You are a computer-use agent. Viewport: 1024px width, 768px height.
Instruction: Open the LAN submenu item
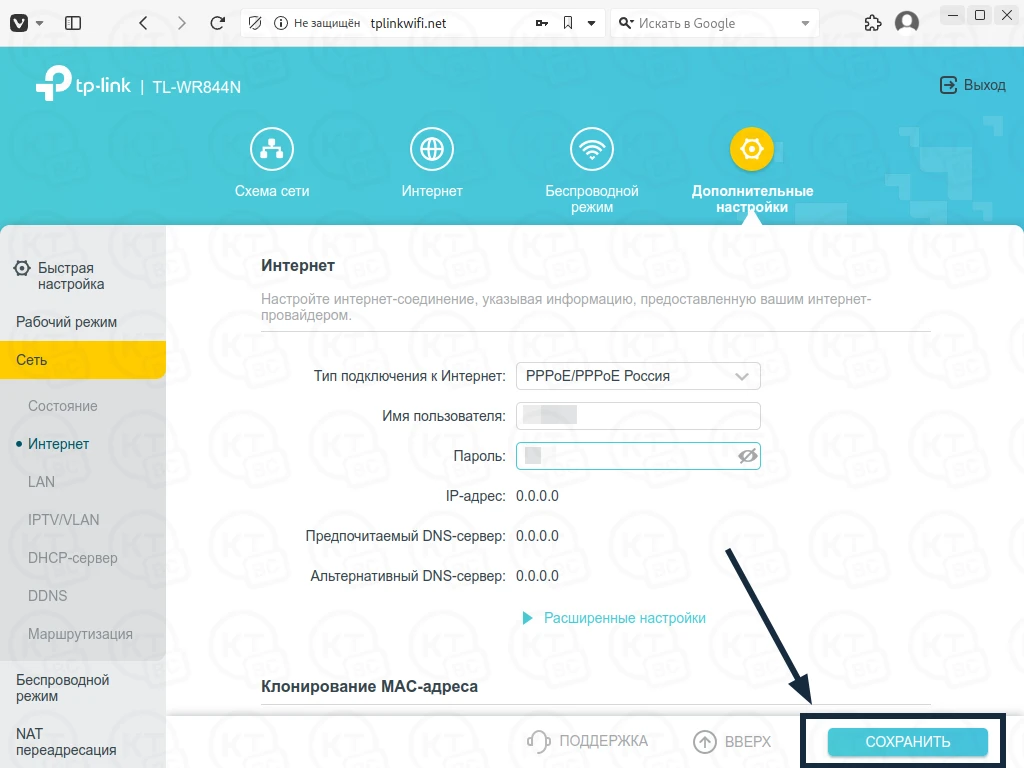(x=41, y=482)
